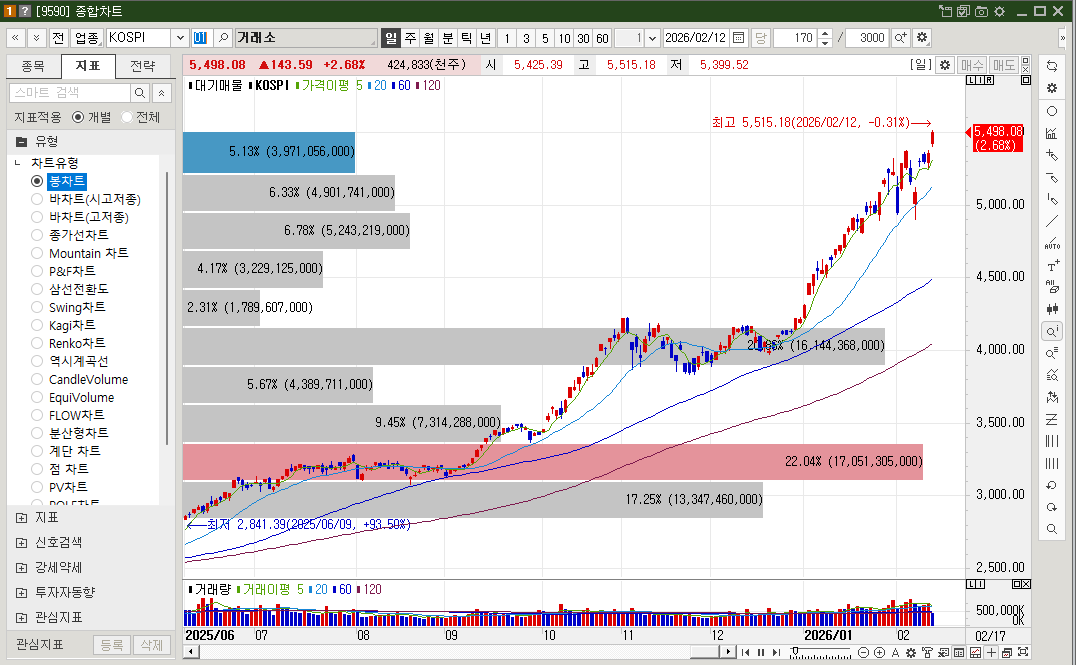Click the plus zoom-in icon below the chart

point(879,653)
